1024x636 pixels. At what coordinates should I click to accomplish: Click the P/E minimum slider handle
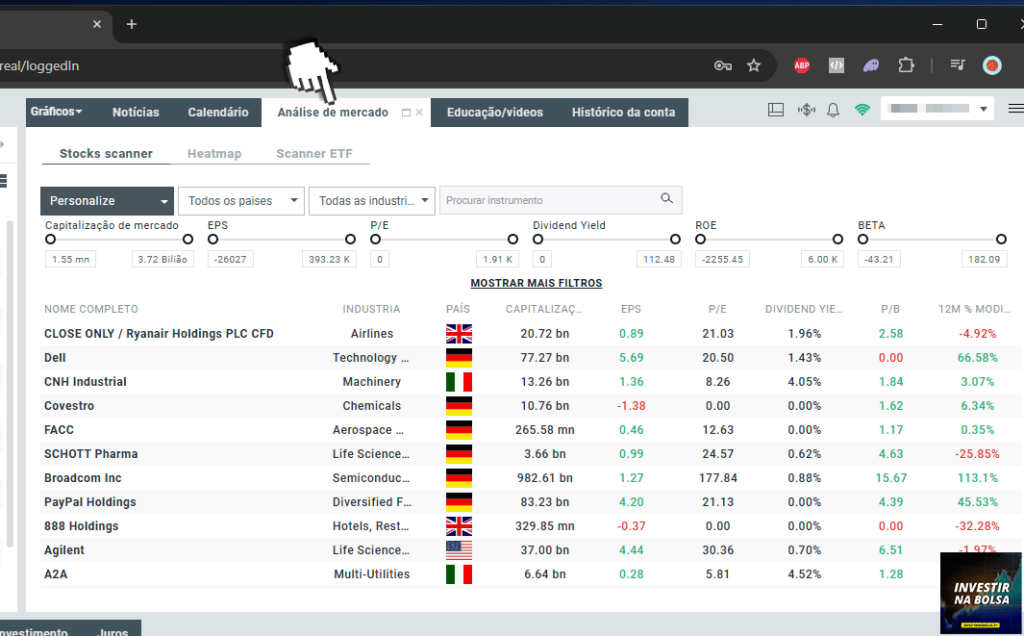coord(376,240)
